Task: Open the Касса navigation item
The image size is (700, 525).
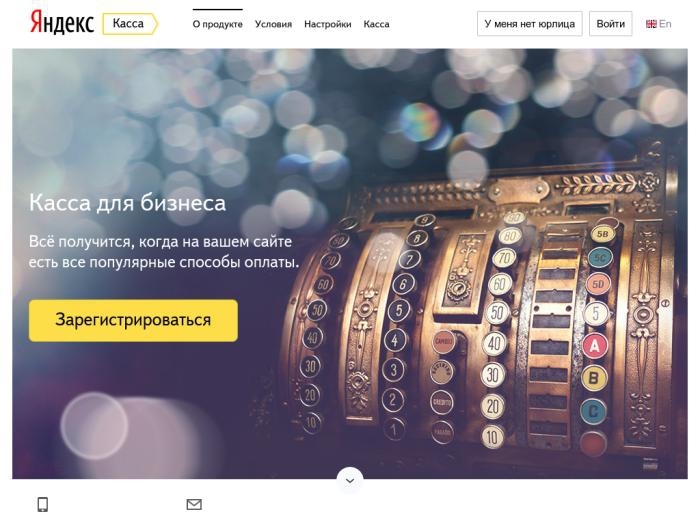Action: [x=376, y=24]
